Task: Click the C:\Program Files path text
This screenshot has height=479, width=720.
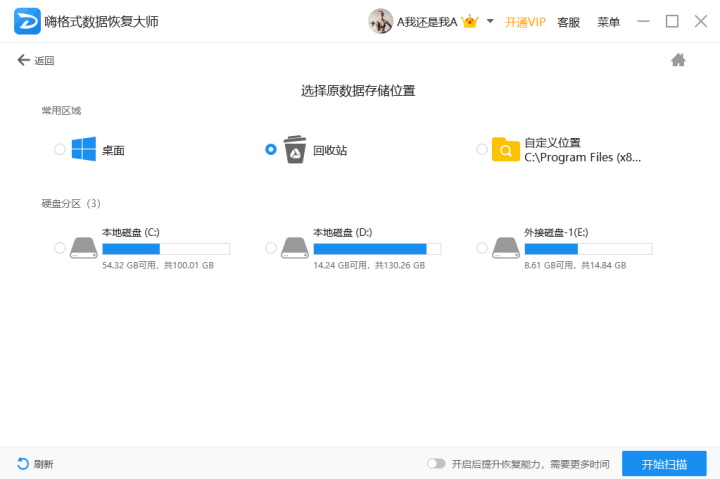Action: 582,158
